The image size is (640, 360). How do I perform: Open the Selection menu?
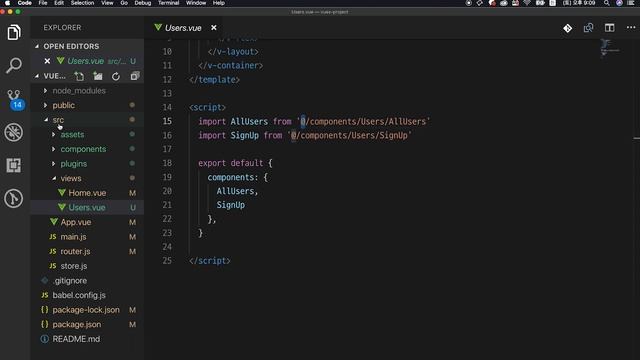pyautogui.click(x=82, y=3)
